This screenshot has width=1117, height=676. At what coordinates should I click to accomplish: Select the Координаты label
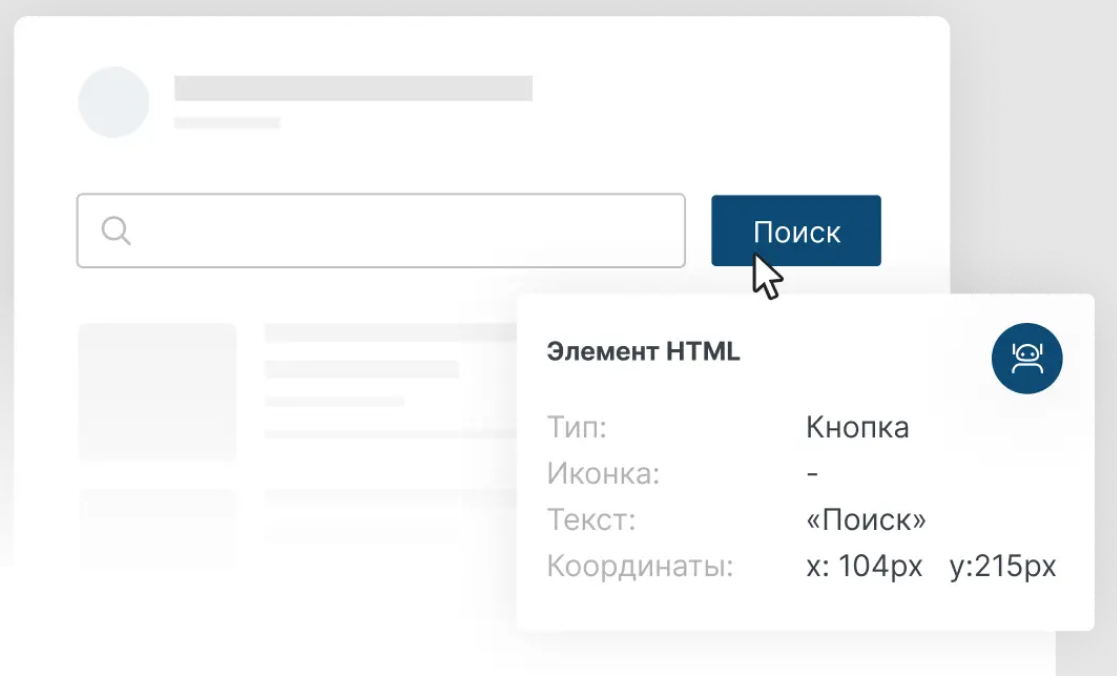[640, 567]
